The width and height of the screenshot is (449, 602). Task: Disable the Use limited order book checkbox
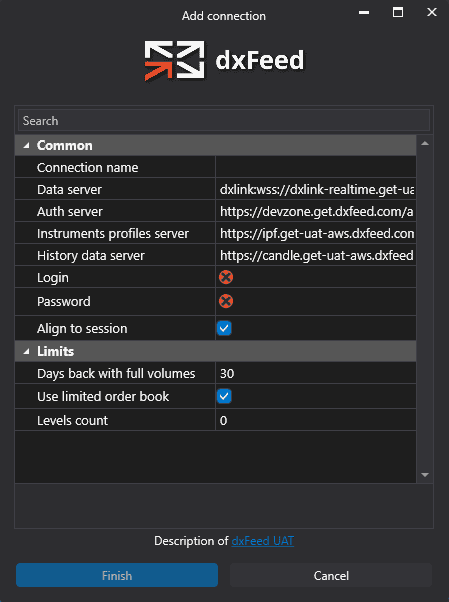coord(224,396)
